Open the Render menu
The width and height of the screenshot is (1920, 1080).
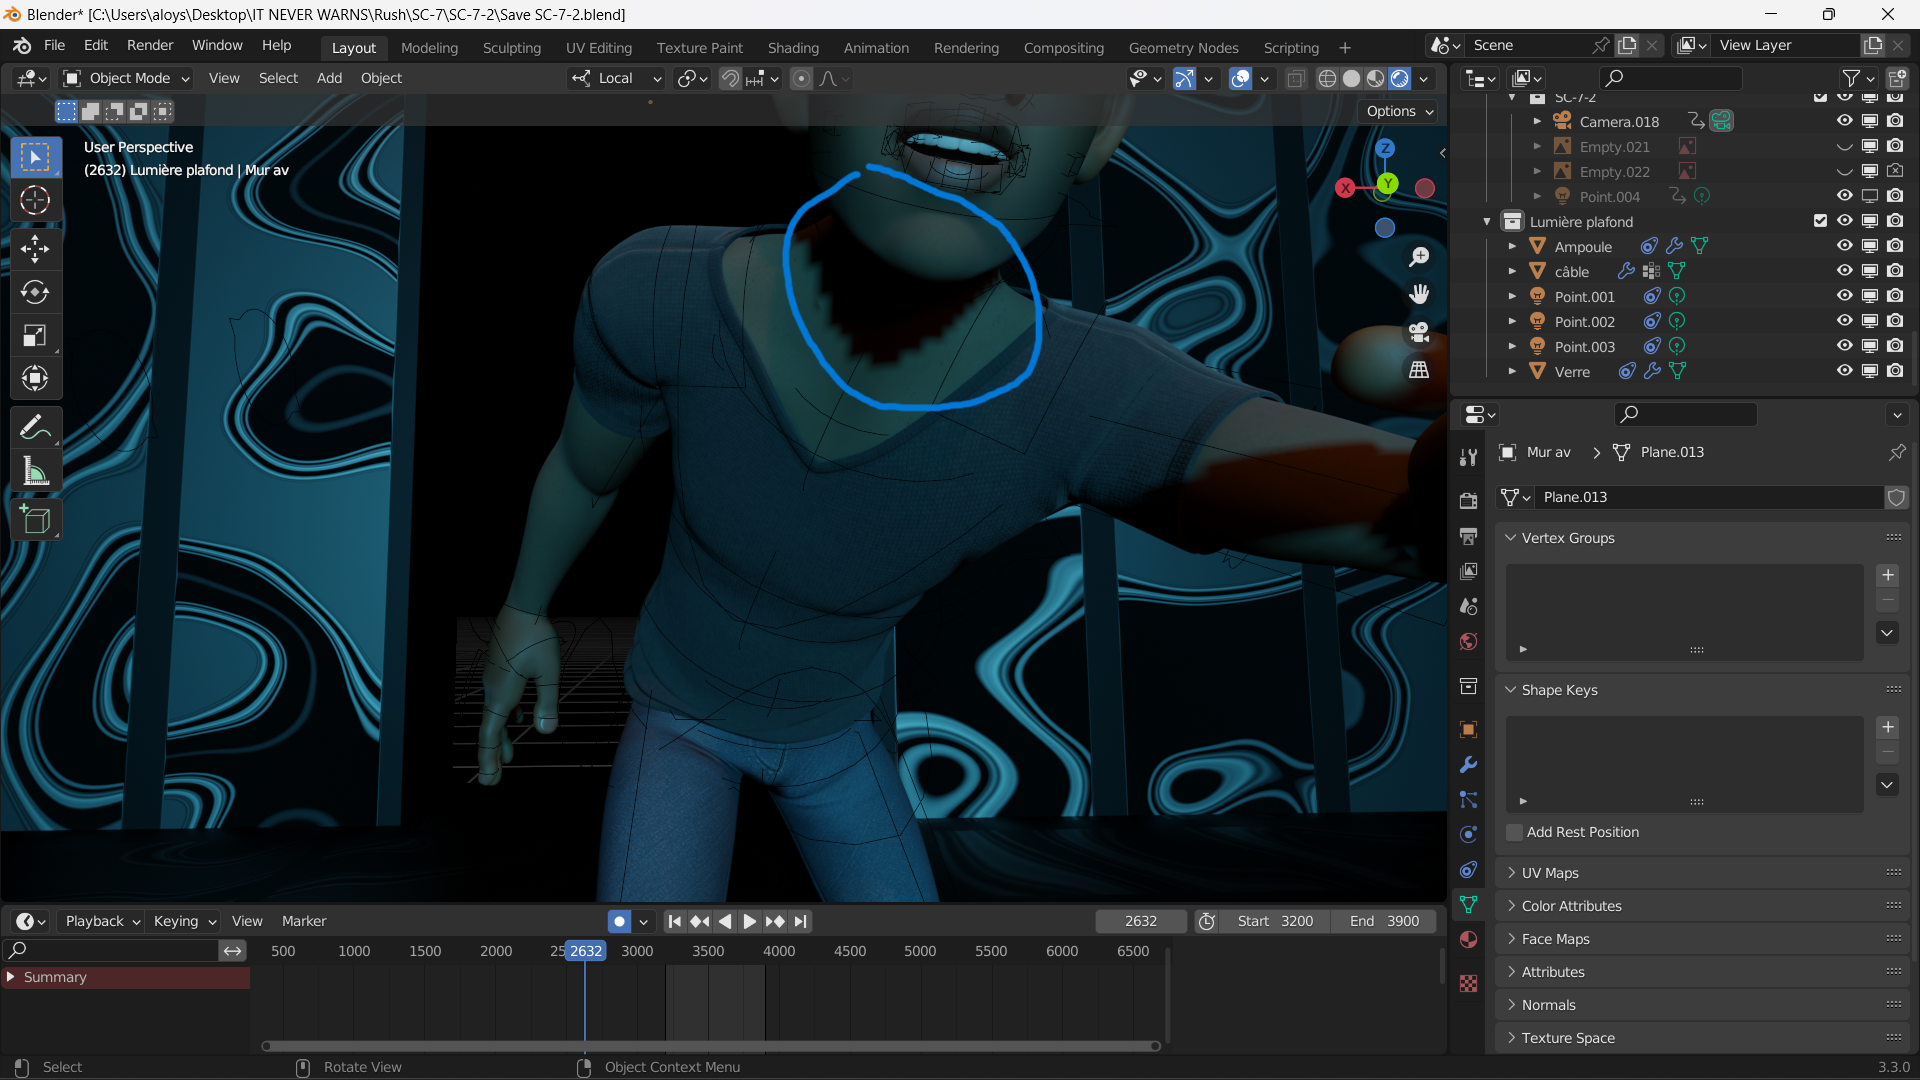pos(150,45)
